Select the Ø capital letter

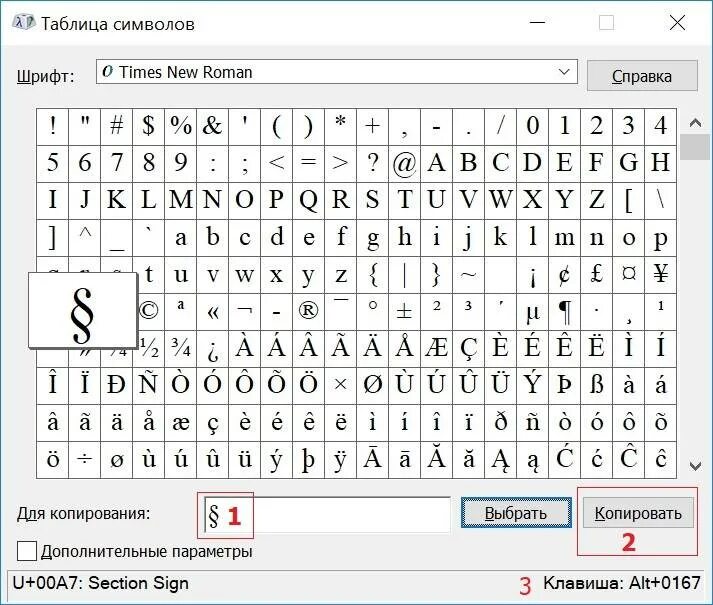[x=372, y=386]
